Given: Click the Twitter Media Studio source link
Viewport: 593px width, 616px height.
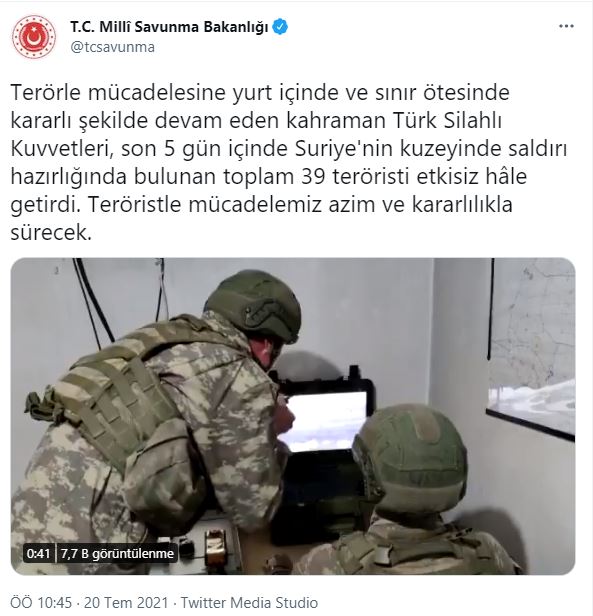Looking at the screenshot, I should [x=249, y=603].
